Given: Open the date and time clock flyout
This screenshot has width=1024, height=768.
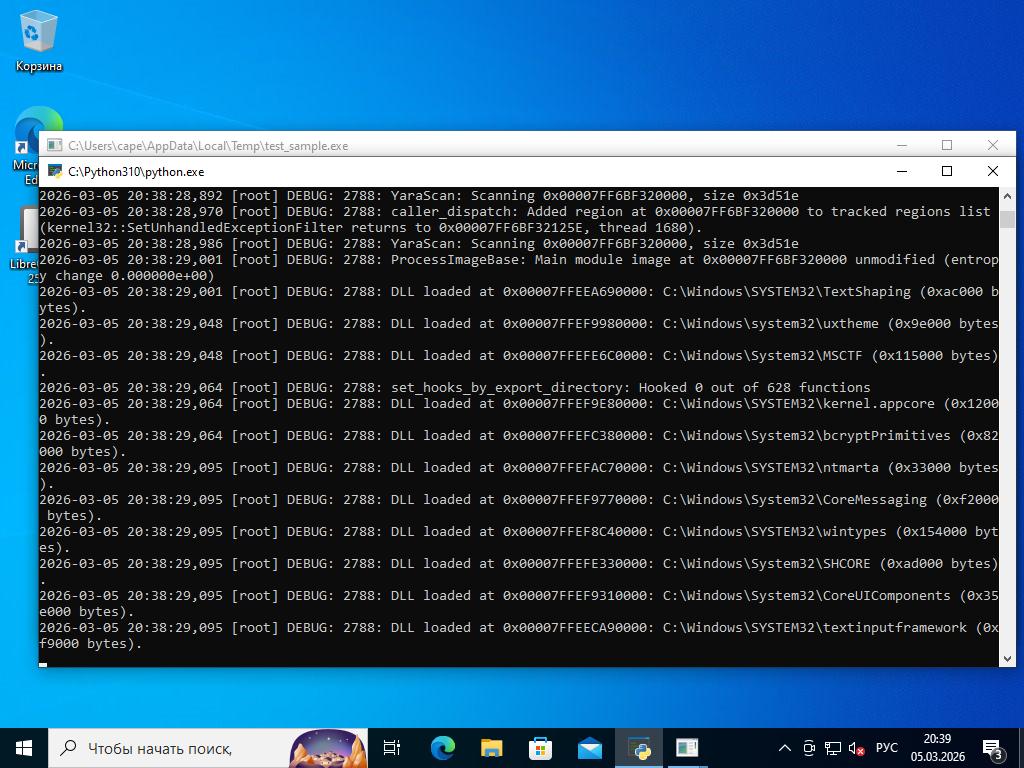Looking at the screenshot, I should pos(937,748).
